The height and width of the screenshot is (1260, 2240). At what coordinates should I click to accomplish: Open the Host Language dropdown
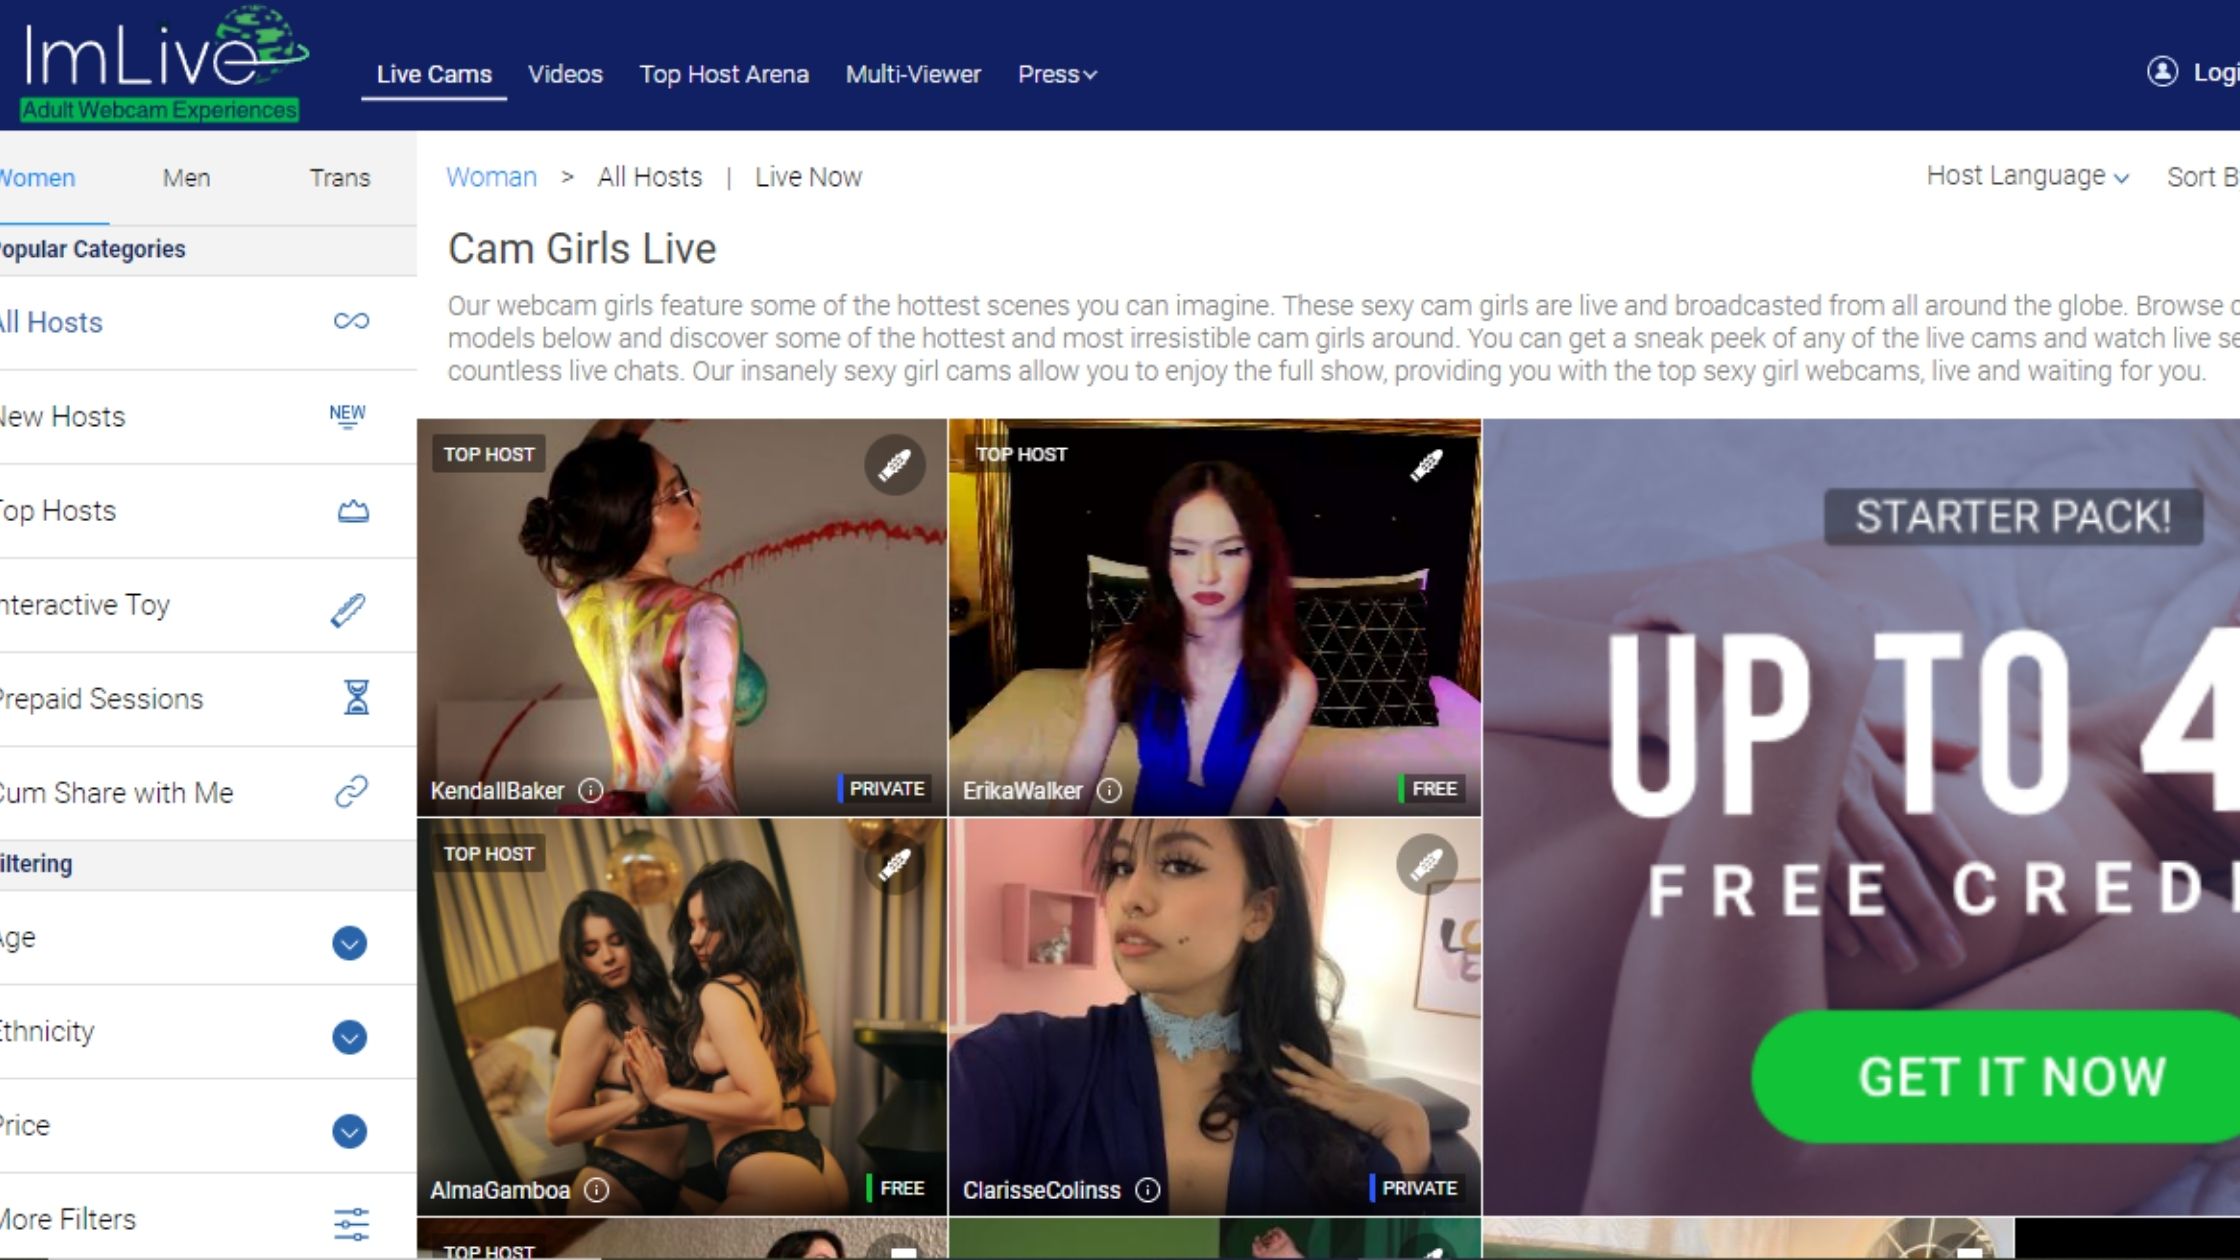pos(2026,176)
